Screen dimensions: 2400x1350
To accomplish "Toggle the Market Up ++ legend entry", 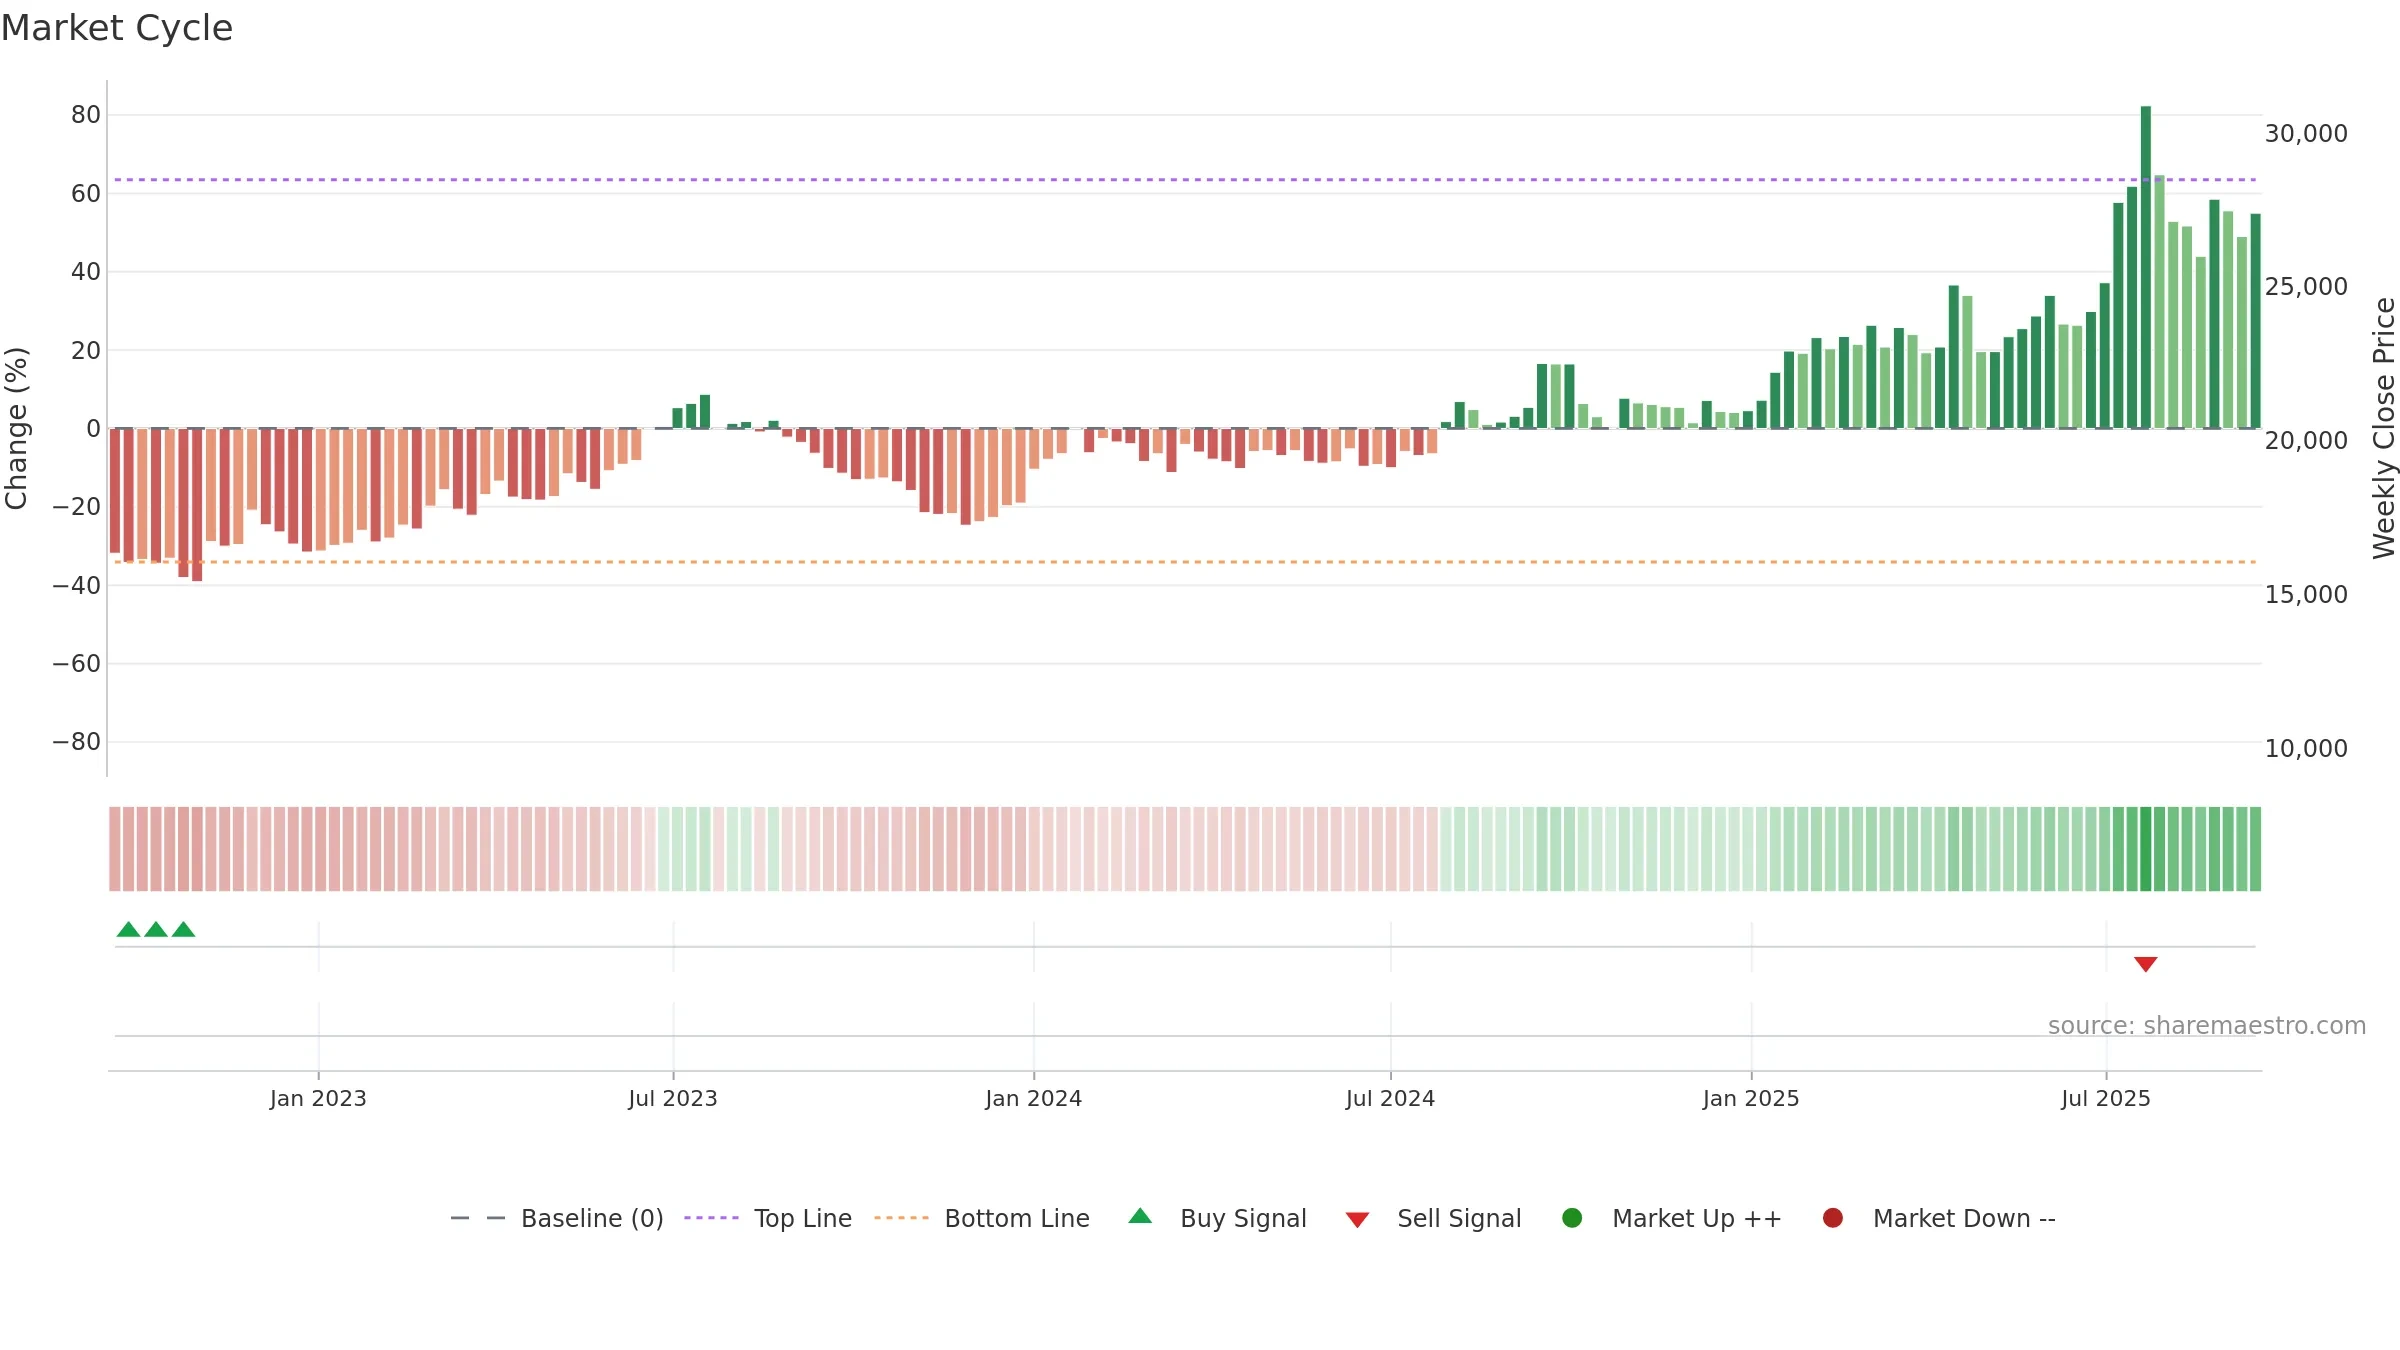I will 1671,1218.
